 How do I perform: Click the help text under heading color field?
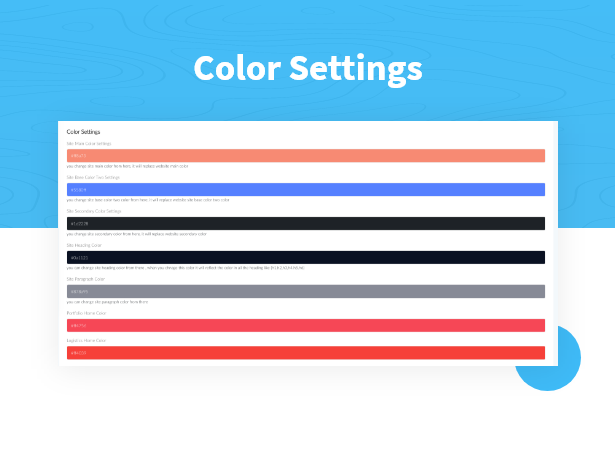pyautogui.click(x=185, y=268)
